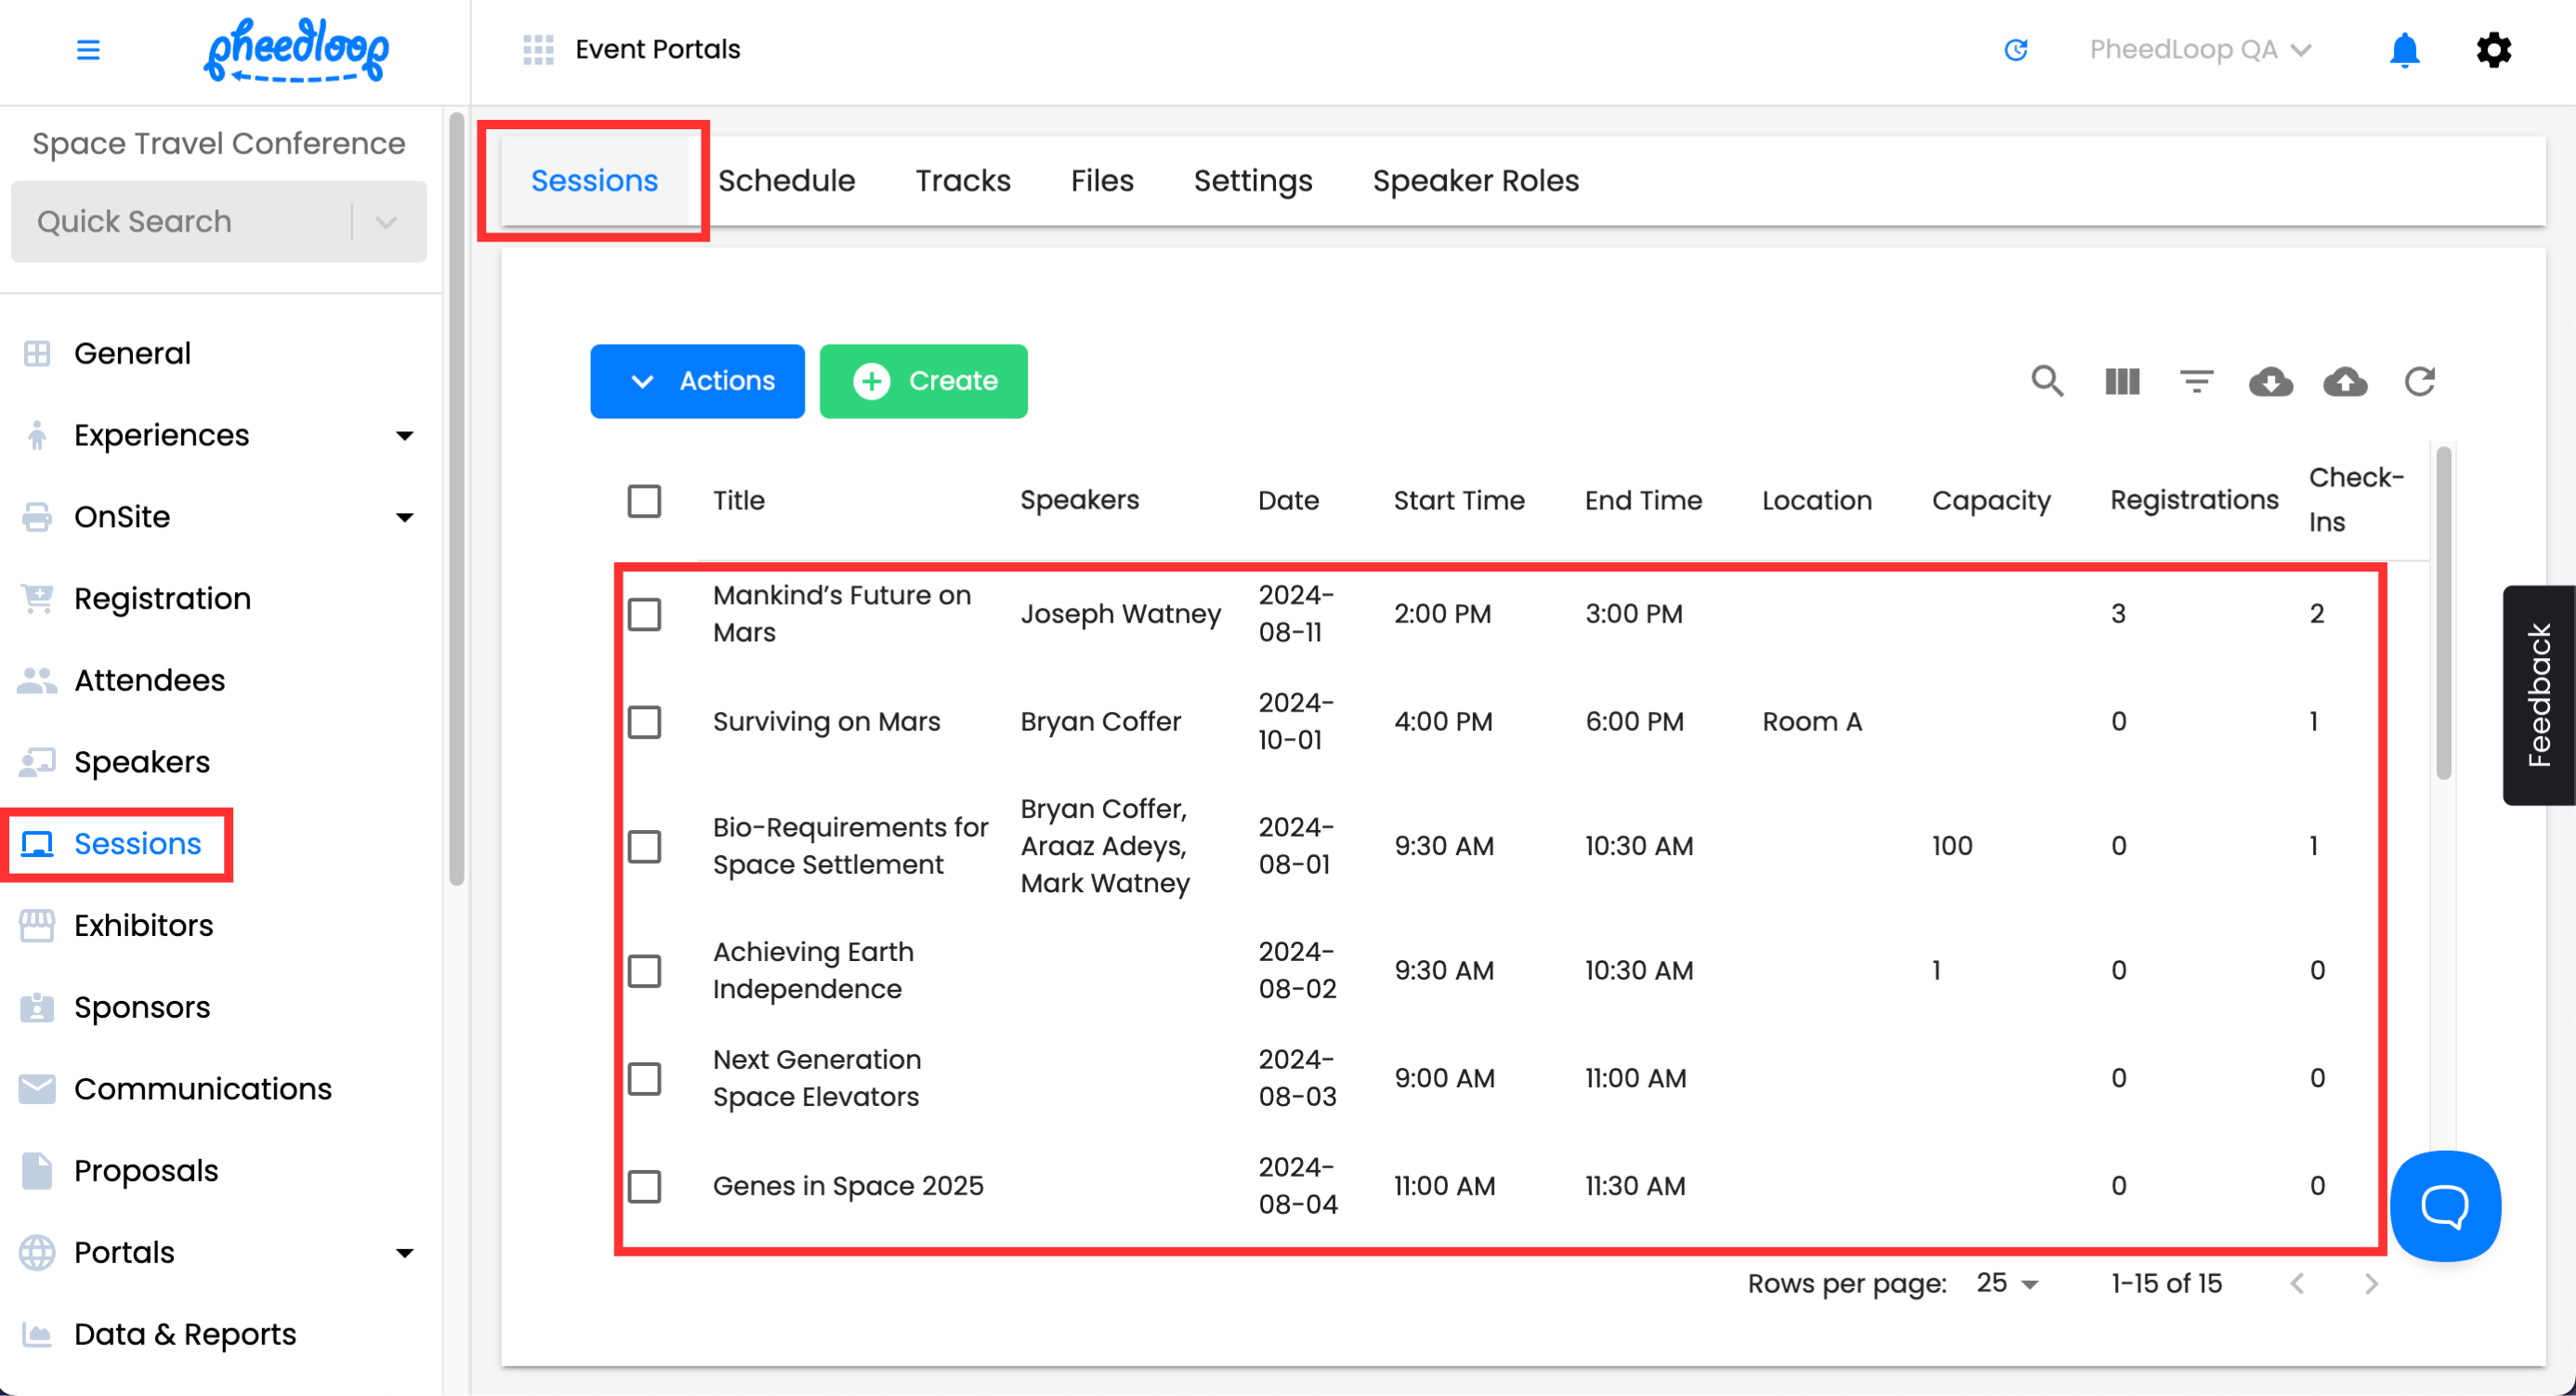Viewport: 2576px width, 1396px height.
Task: Toggle the hamburger sidebar menu
Action: (x=88, y=50)
